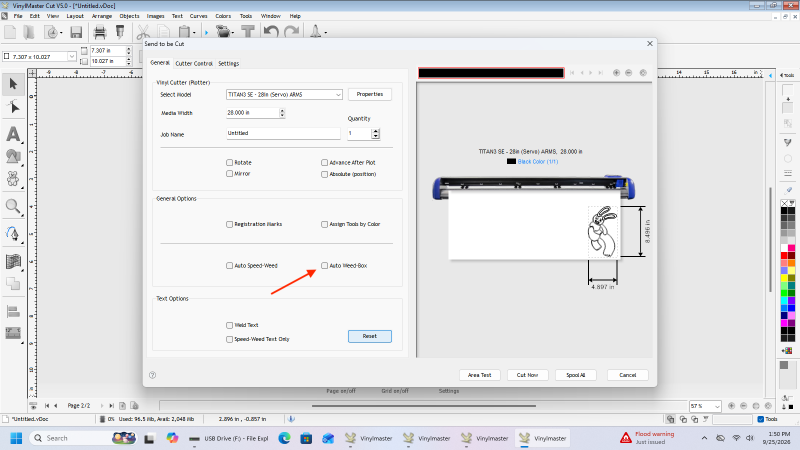Viewport: 800px width, 450px height.
Task: Click the Print icon in toolbar
Action: pyautogui.click(x=99, y=33)
